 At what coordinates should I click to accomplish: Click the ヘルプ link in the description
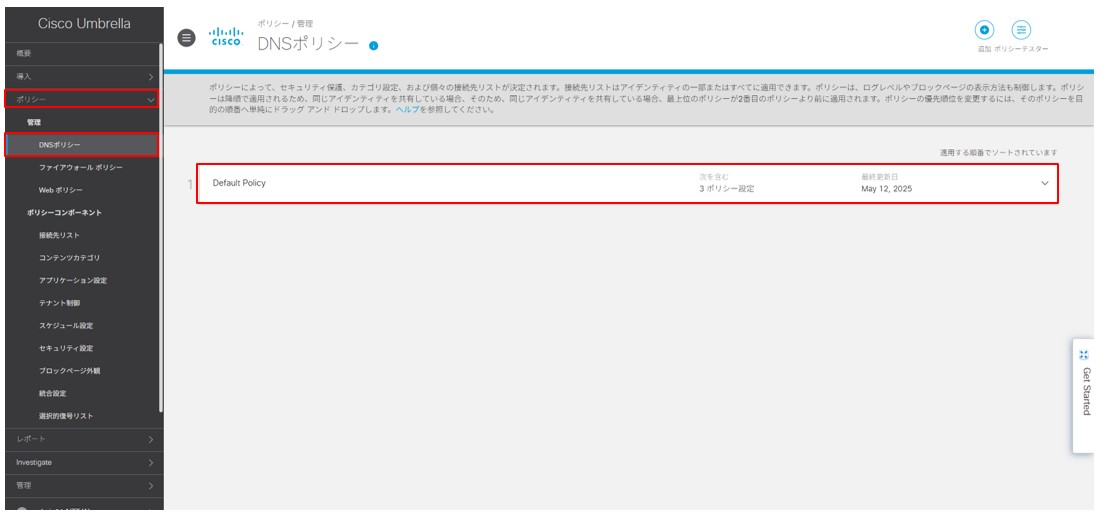pos(408,111)
